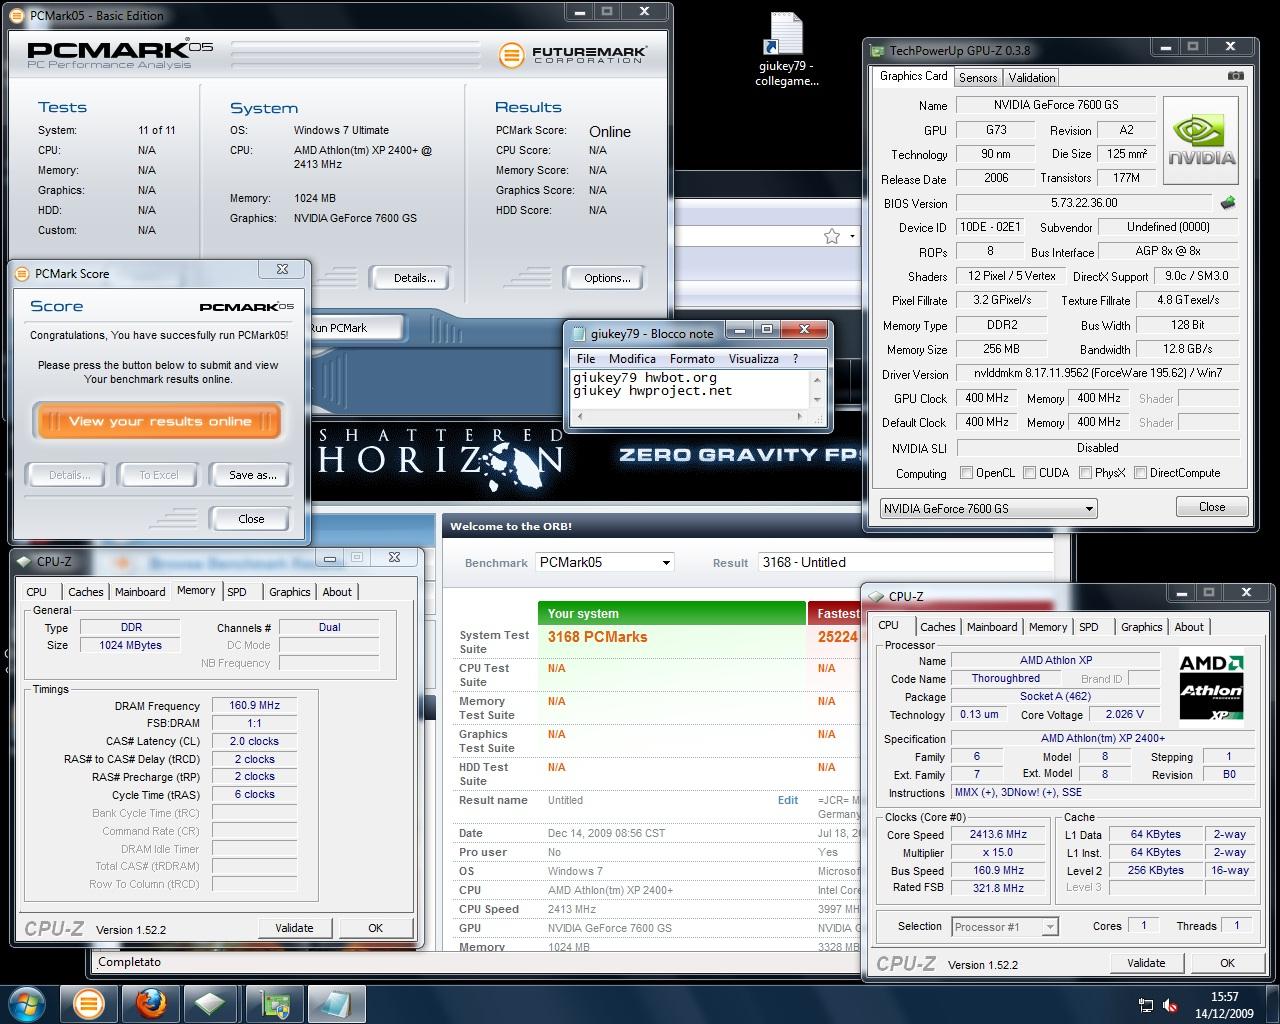Click the GPU-Z title bar icon

(877, 50)
